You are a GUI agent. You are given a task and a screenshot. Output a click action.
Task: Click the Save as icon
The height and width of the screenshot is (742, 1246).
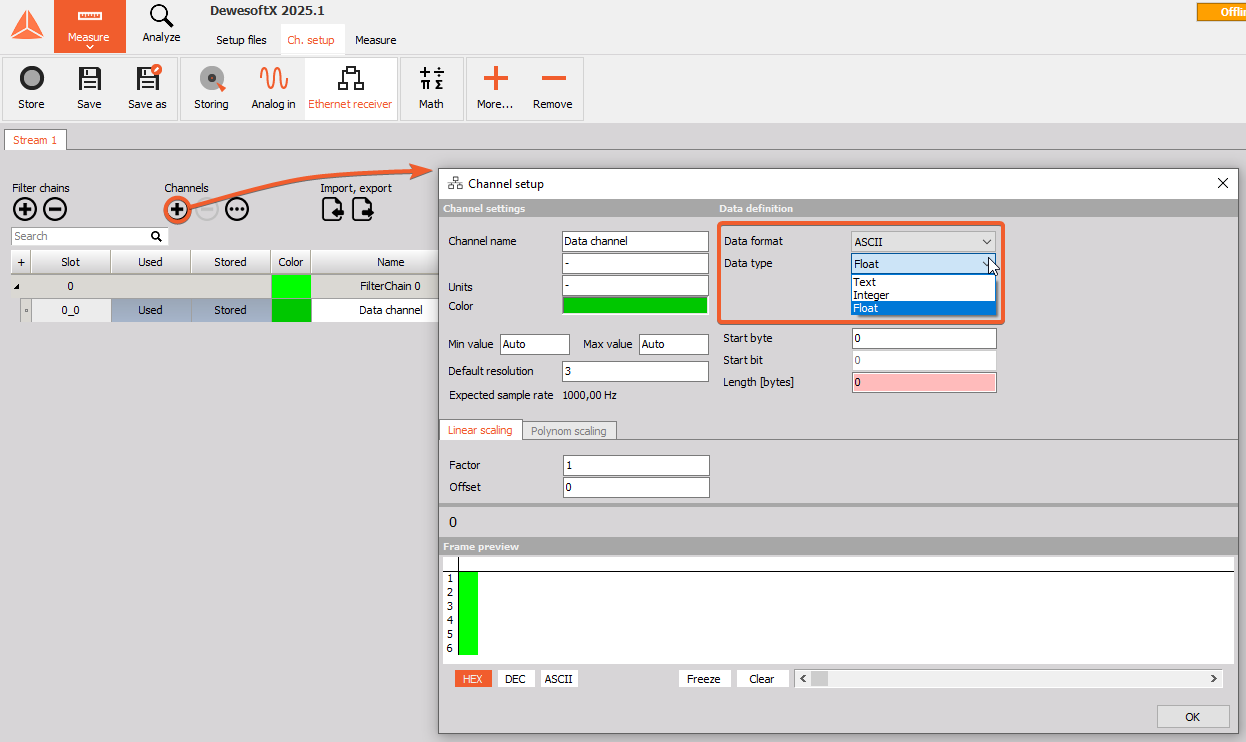coord(147,87)
